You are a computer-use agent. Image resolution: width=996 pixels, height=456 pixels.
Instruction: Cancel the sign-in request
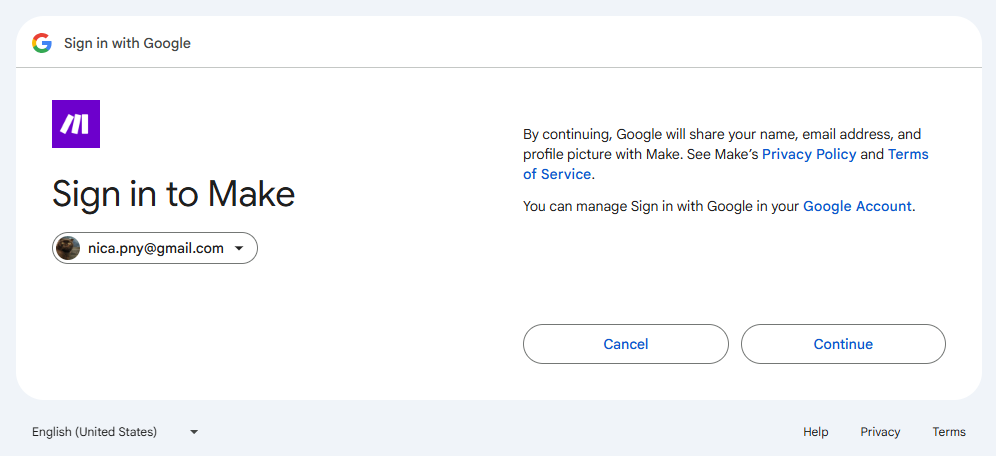click(626, 344)
